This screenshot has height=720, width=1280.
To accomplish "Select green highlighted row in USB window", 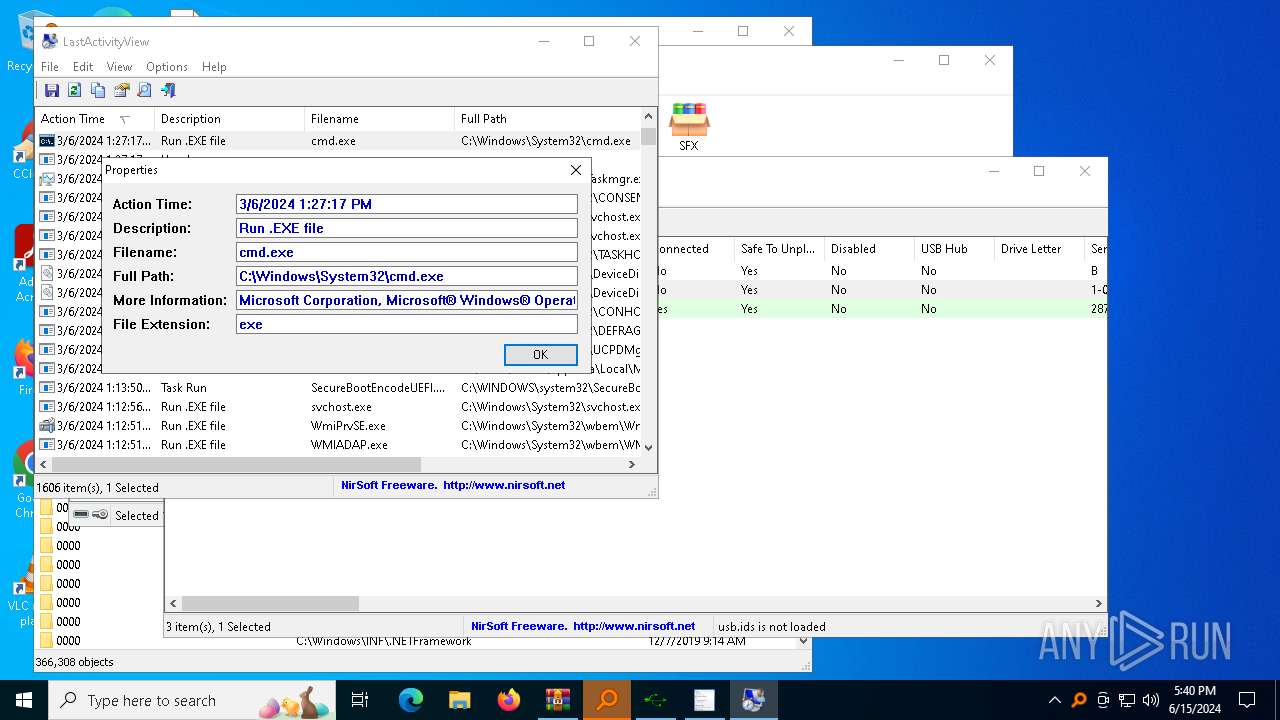I will pos(881,310).
